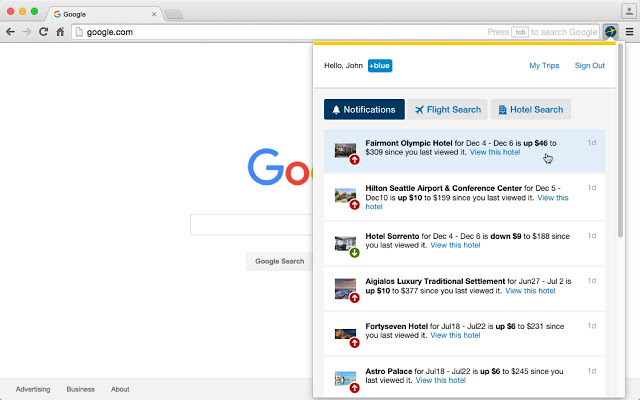Click the browser forward arrow
Viewport: 640px width, 400px height.
[27, 32]
